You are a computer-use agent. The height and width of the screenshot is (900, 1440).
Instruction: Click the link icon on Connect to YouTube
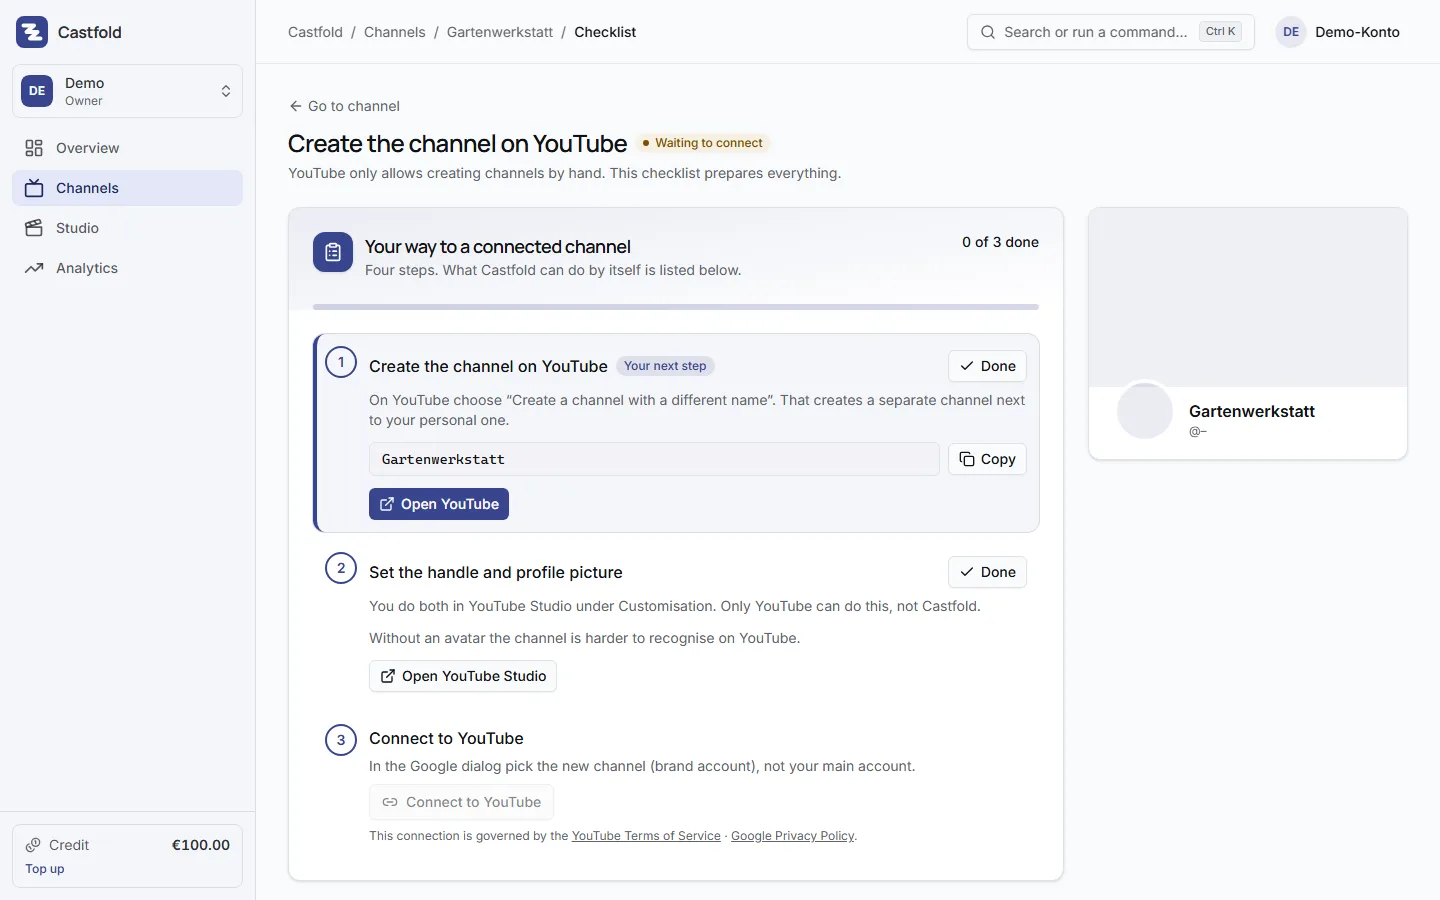[390, 802]
